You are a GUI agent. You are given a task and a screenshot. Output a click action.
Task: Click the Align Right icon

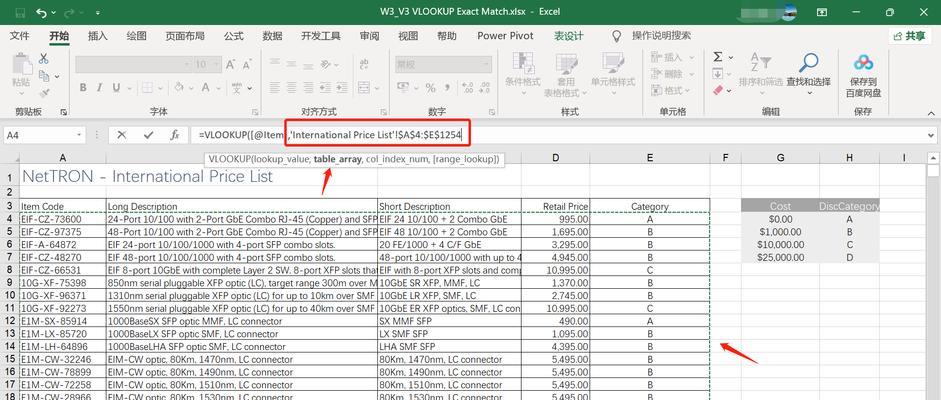(x=307, y=88)
